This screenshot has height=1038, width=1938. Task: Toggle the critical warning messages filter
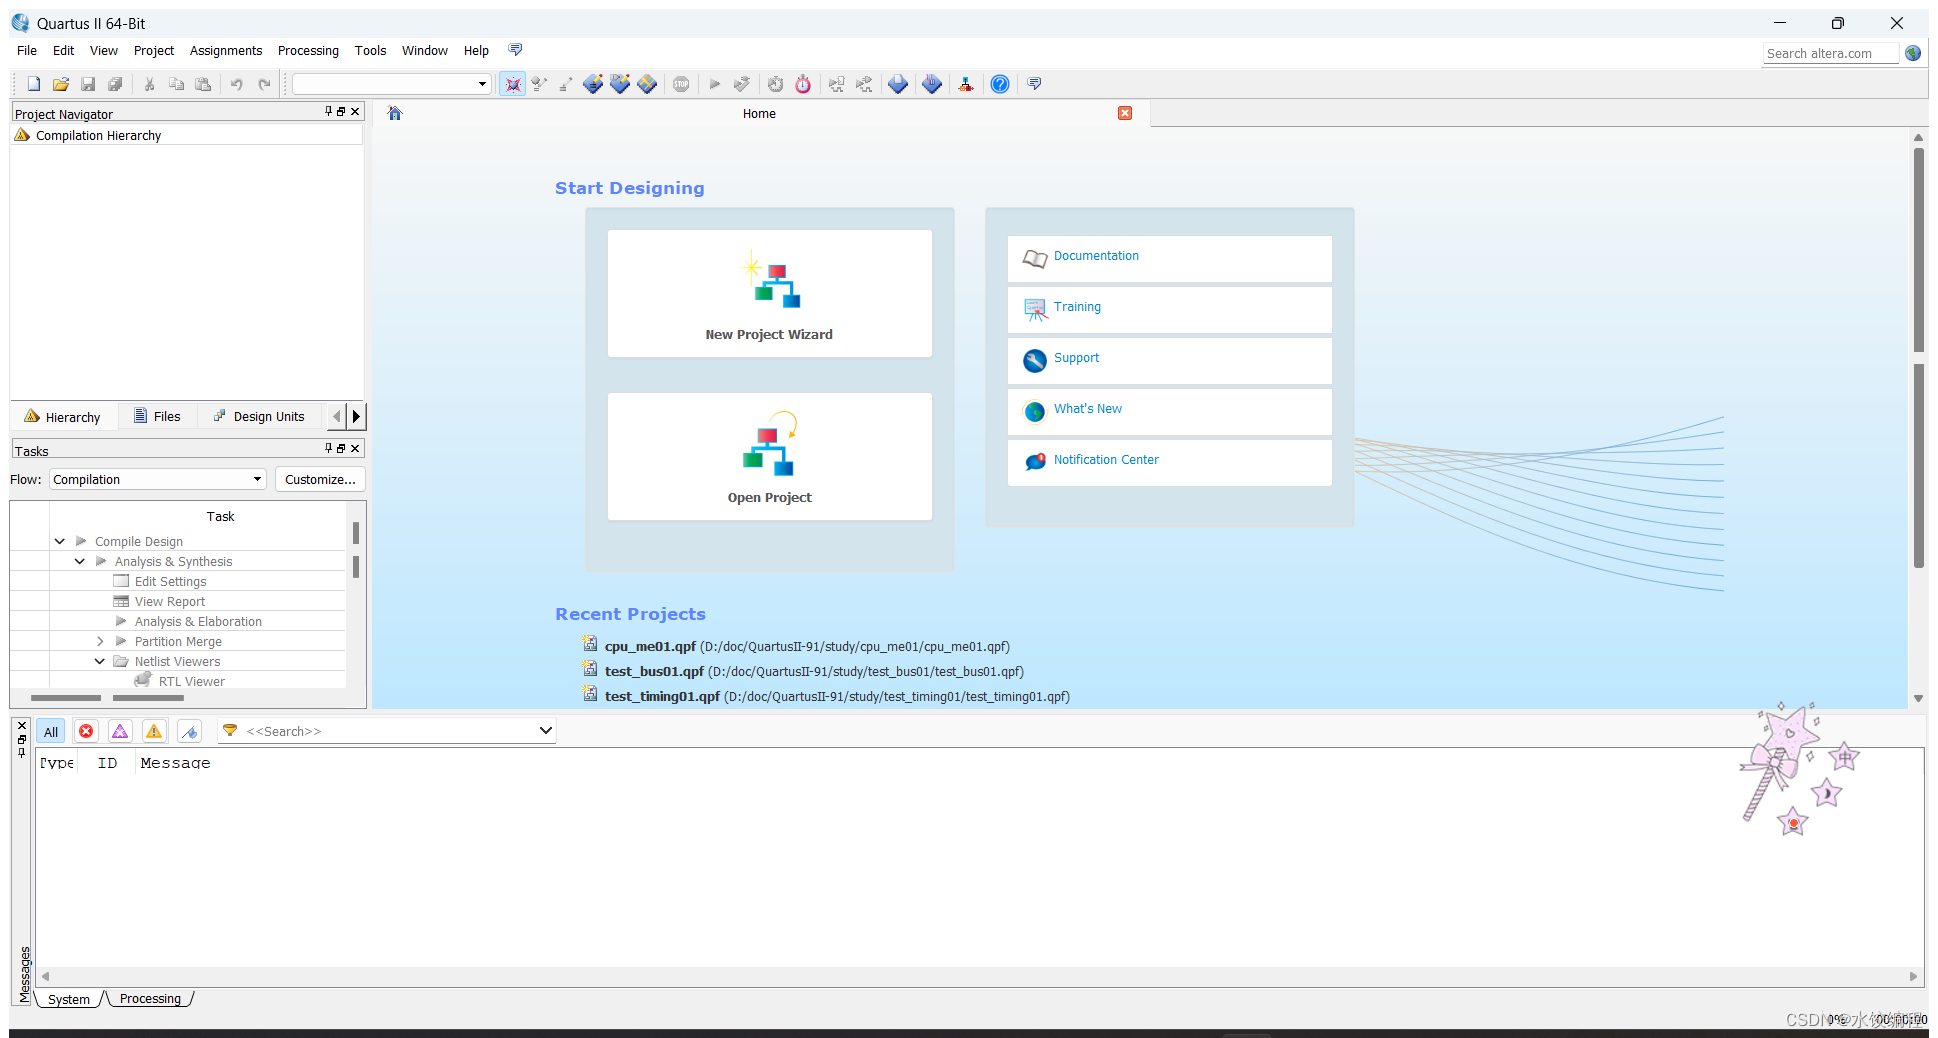(x=120, y=731)
